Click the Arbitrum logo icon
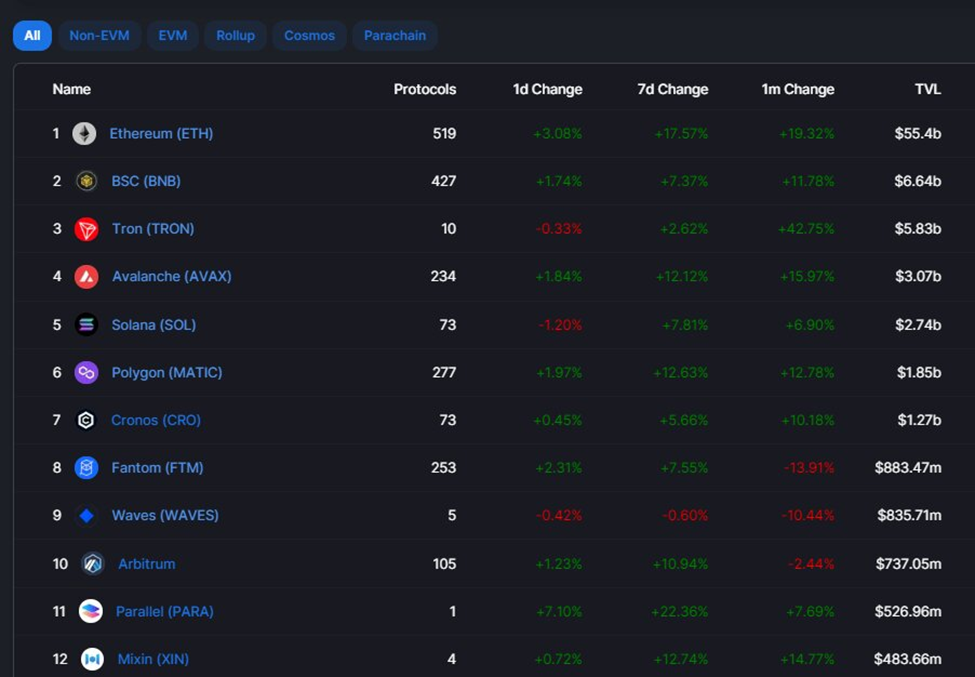 pyautogui.click(x=93, y=564)
